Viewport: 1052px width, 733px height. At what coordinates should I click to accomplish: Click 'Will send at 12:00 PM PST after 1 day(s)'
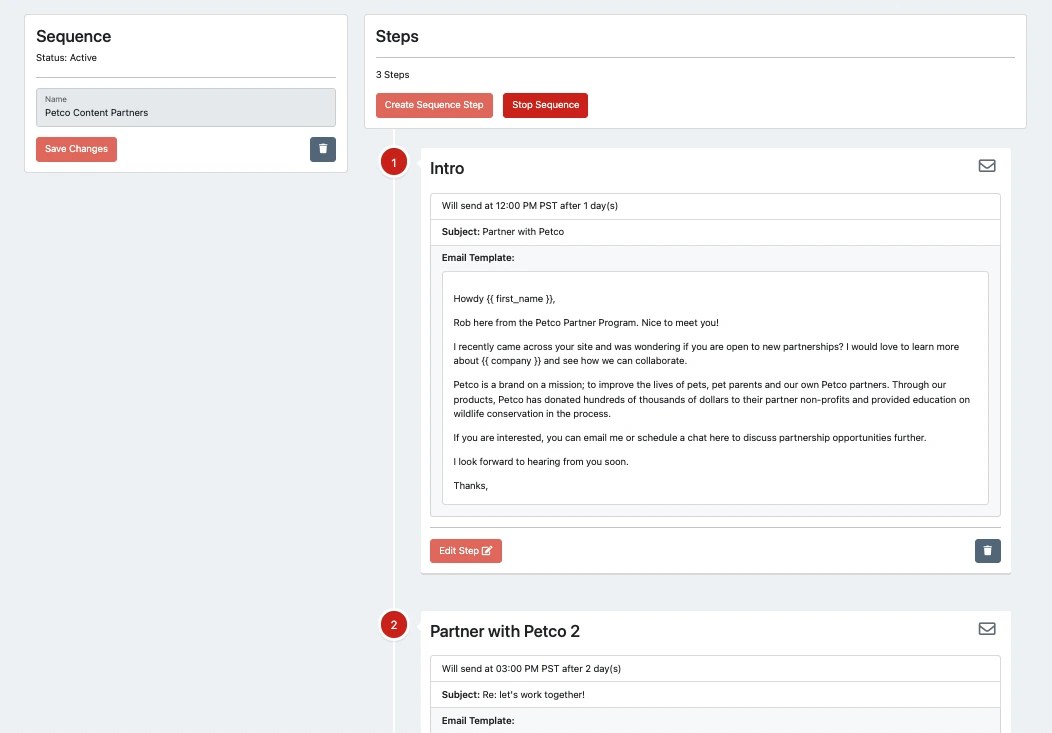(x=529, y=206)
